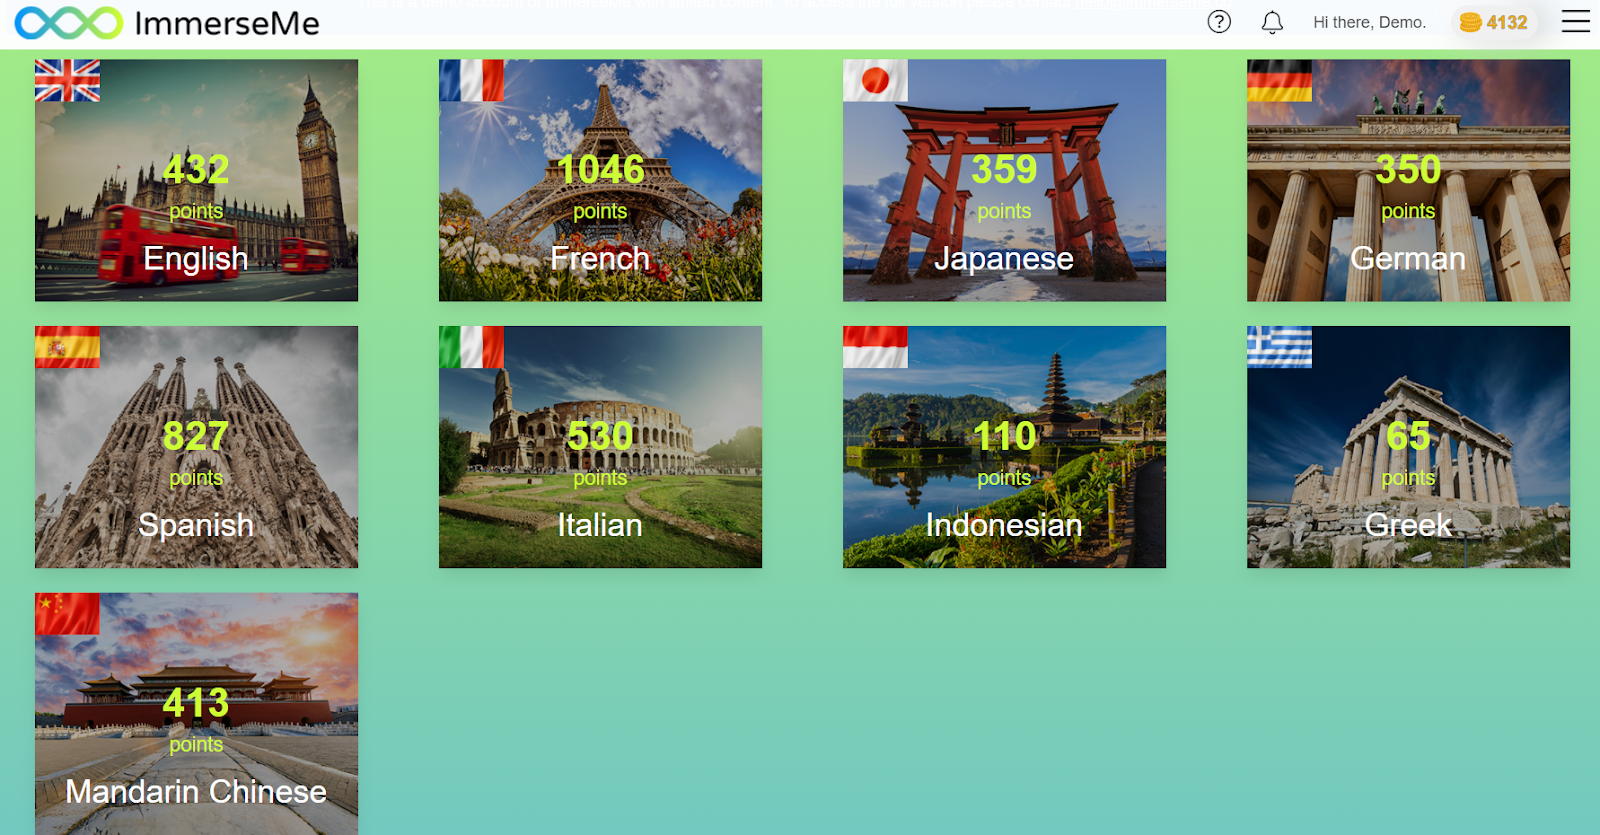The width and height of the screenshot is (1600, 835).
Task: Open the English language card
Action: [x=196, y=180]
